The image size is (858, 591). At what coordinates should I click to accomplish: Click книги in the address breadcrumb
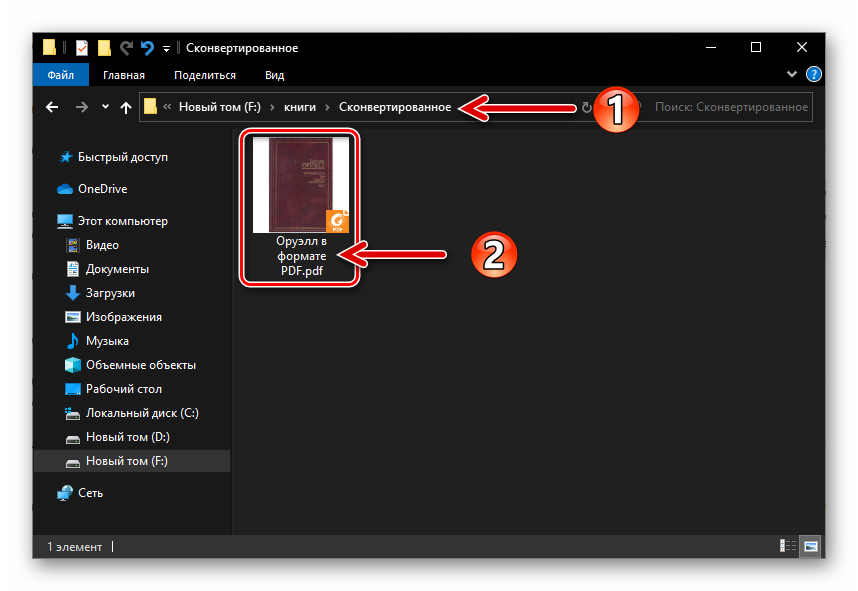pyautogui.click(x=300, y=107)
